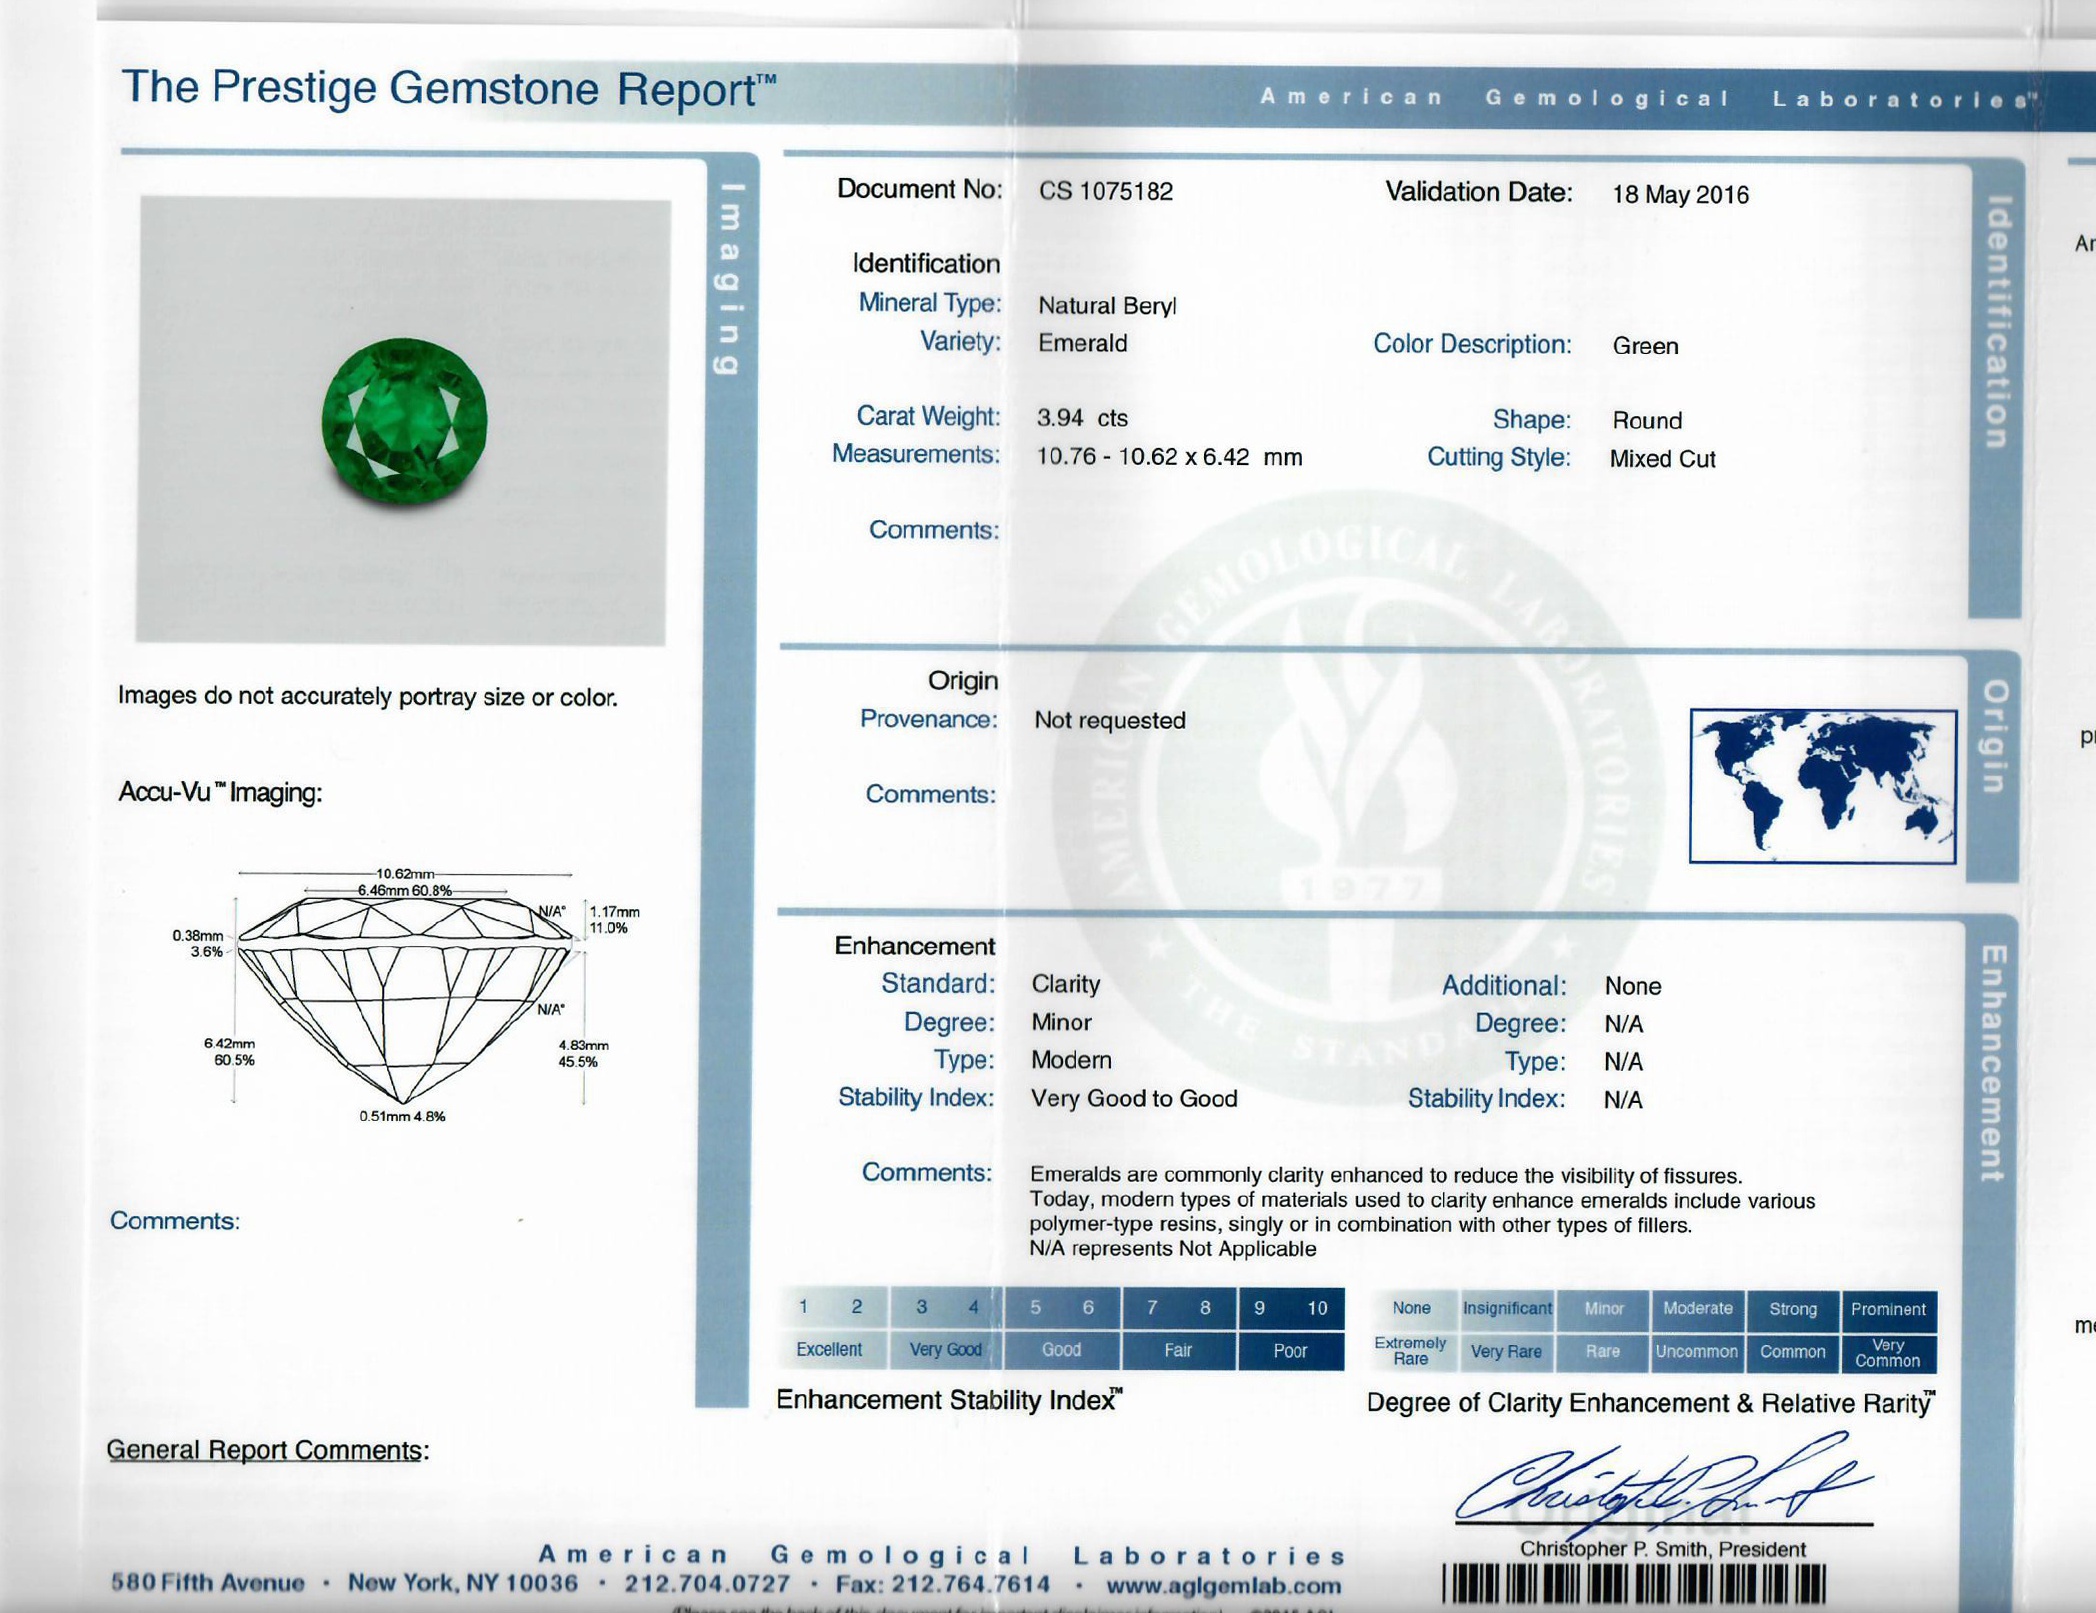The image size is (2096, 1613).
Task: Click the '10.62mm' width dimension label
Action: click(405, 874)
